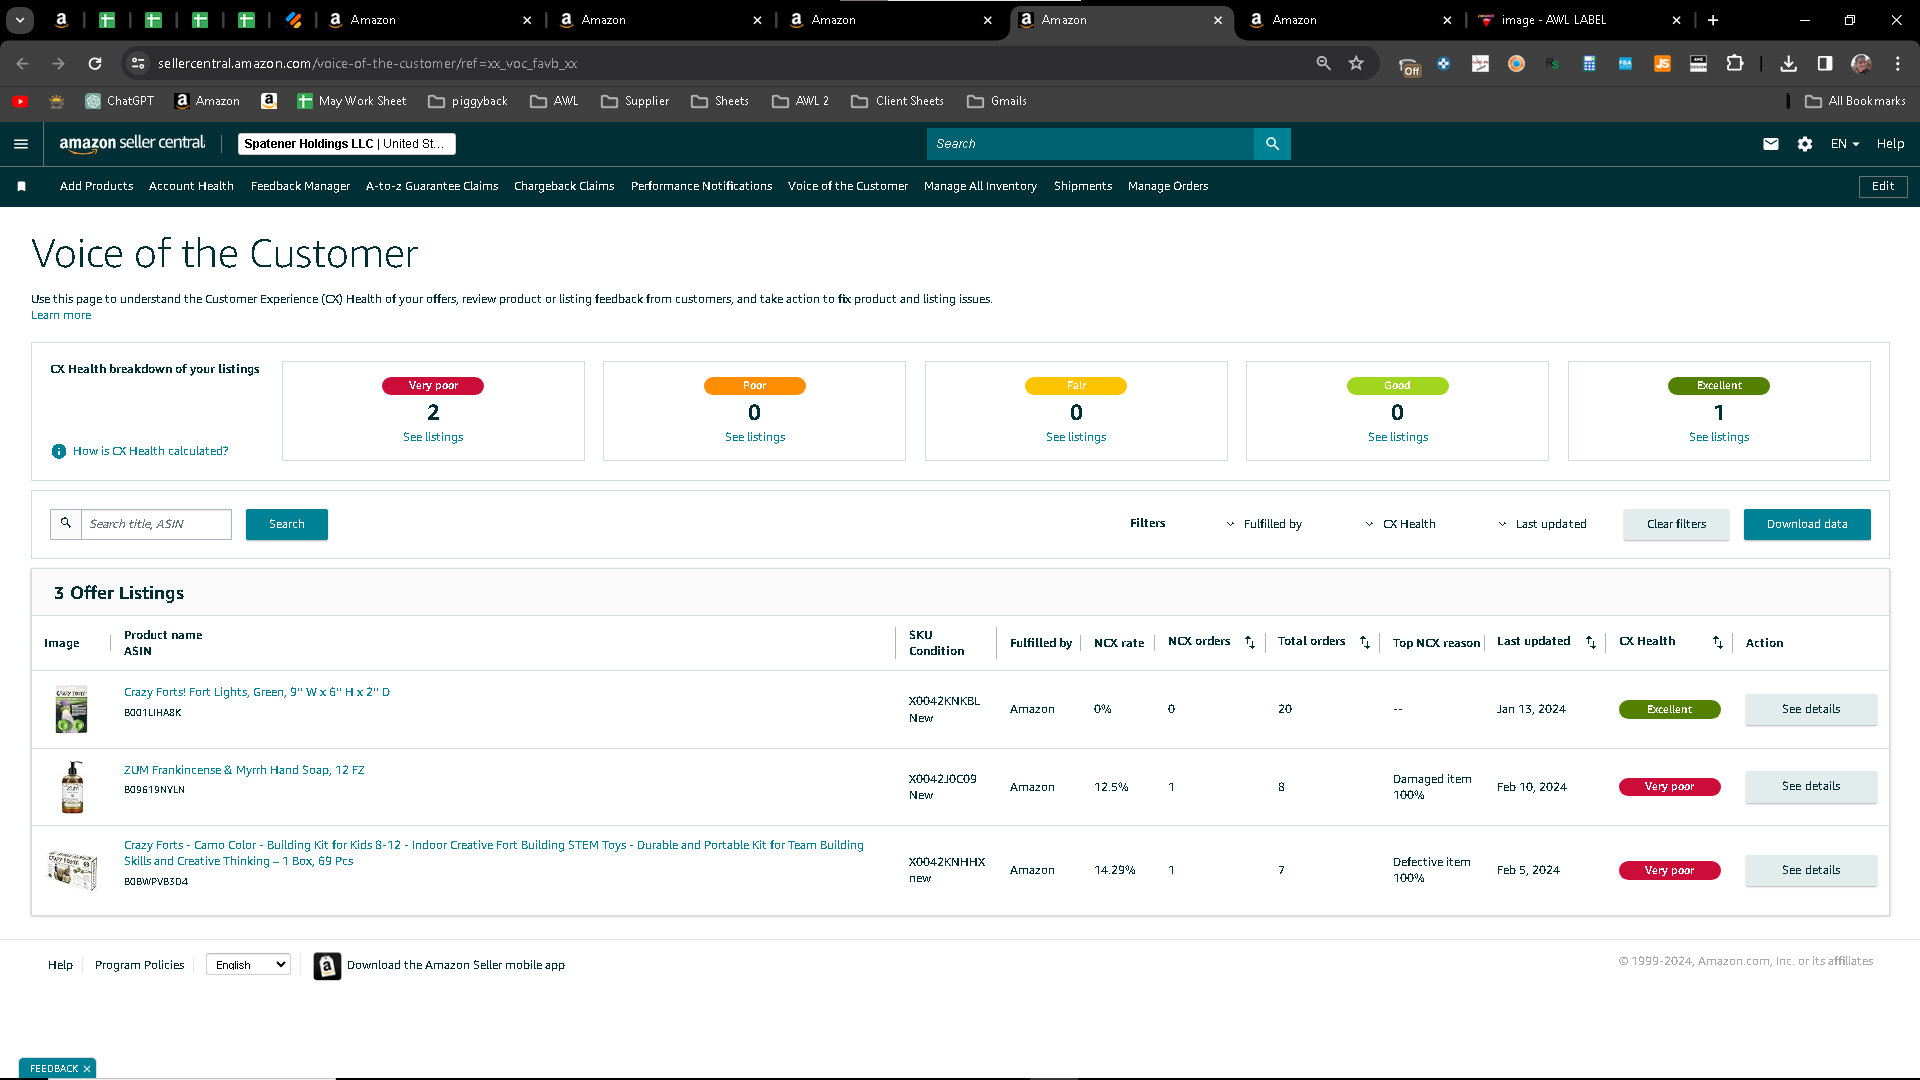Image resolution: width=1920 pixels, height=1080 pixels.
Task: Click the Seller Central top search box
Action: [1090, 144]
